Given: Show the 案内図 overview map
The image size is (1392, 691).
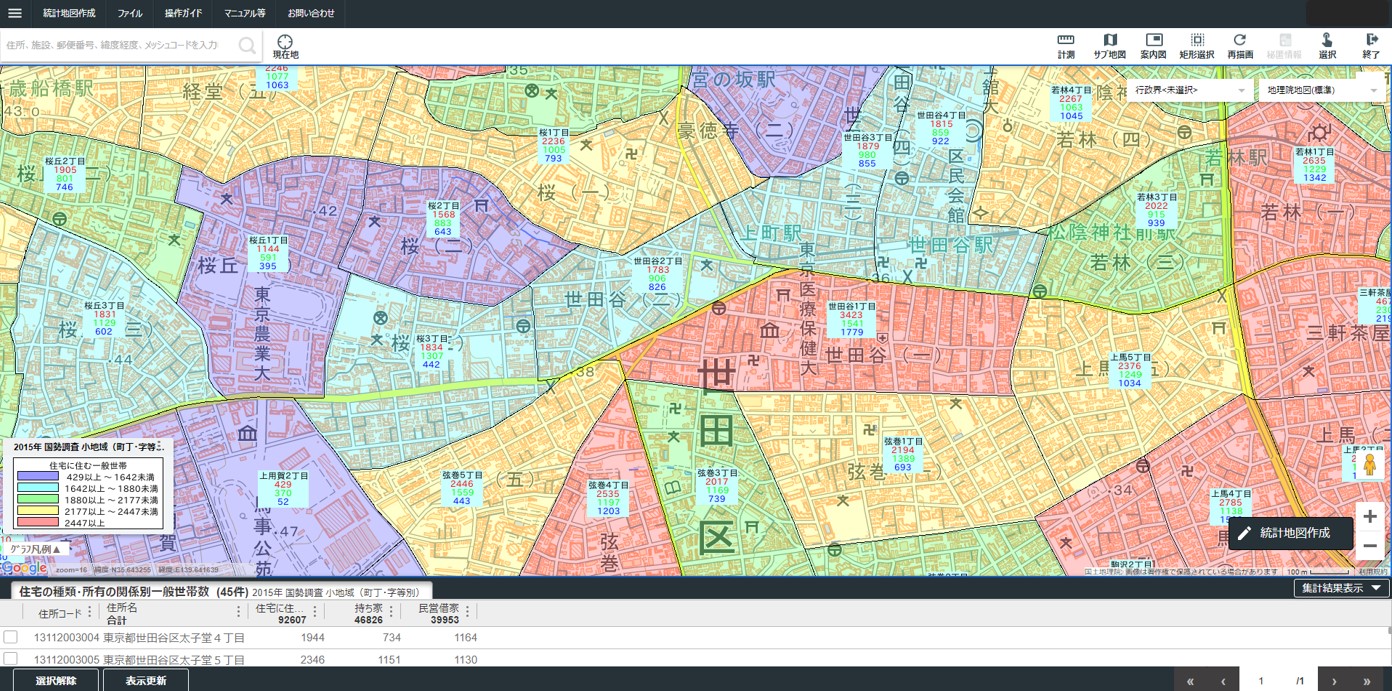Looking at the screenshot, I should pyautogui.click(x=1154, y=47).
